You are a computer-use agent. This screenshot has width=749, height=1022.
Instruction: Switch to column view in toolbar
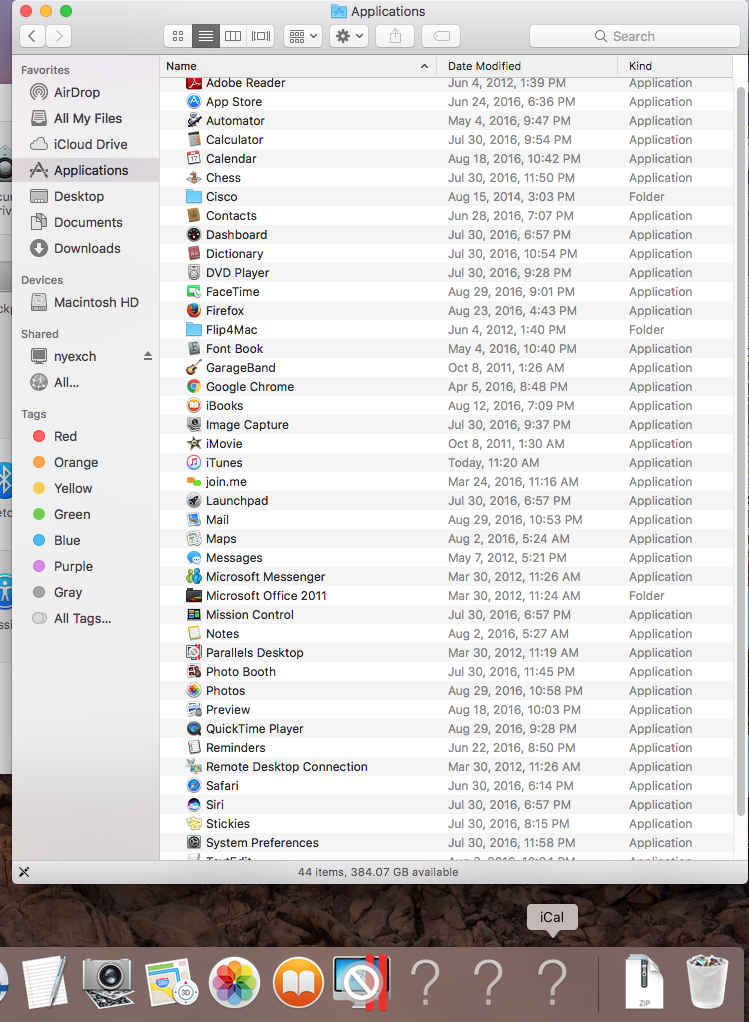point(233,36)
